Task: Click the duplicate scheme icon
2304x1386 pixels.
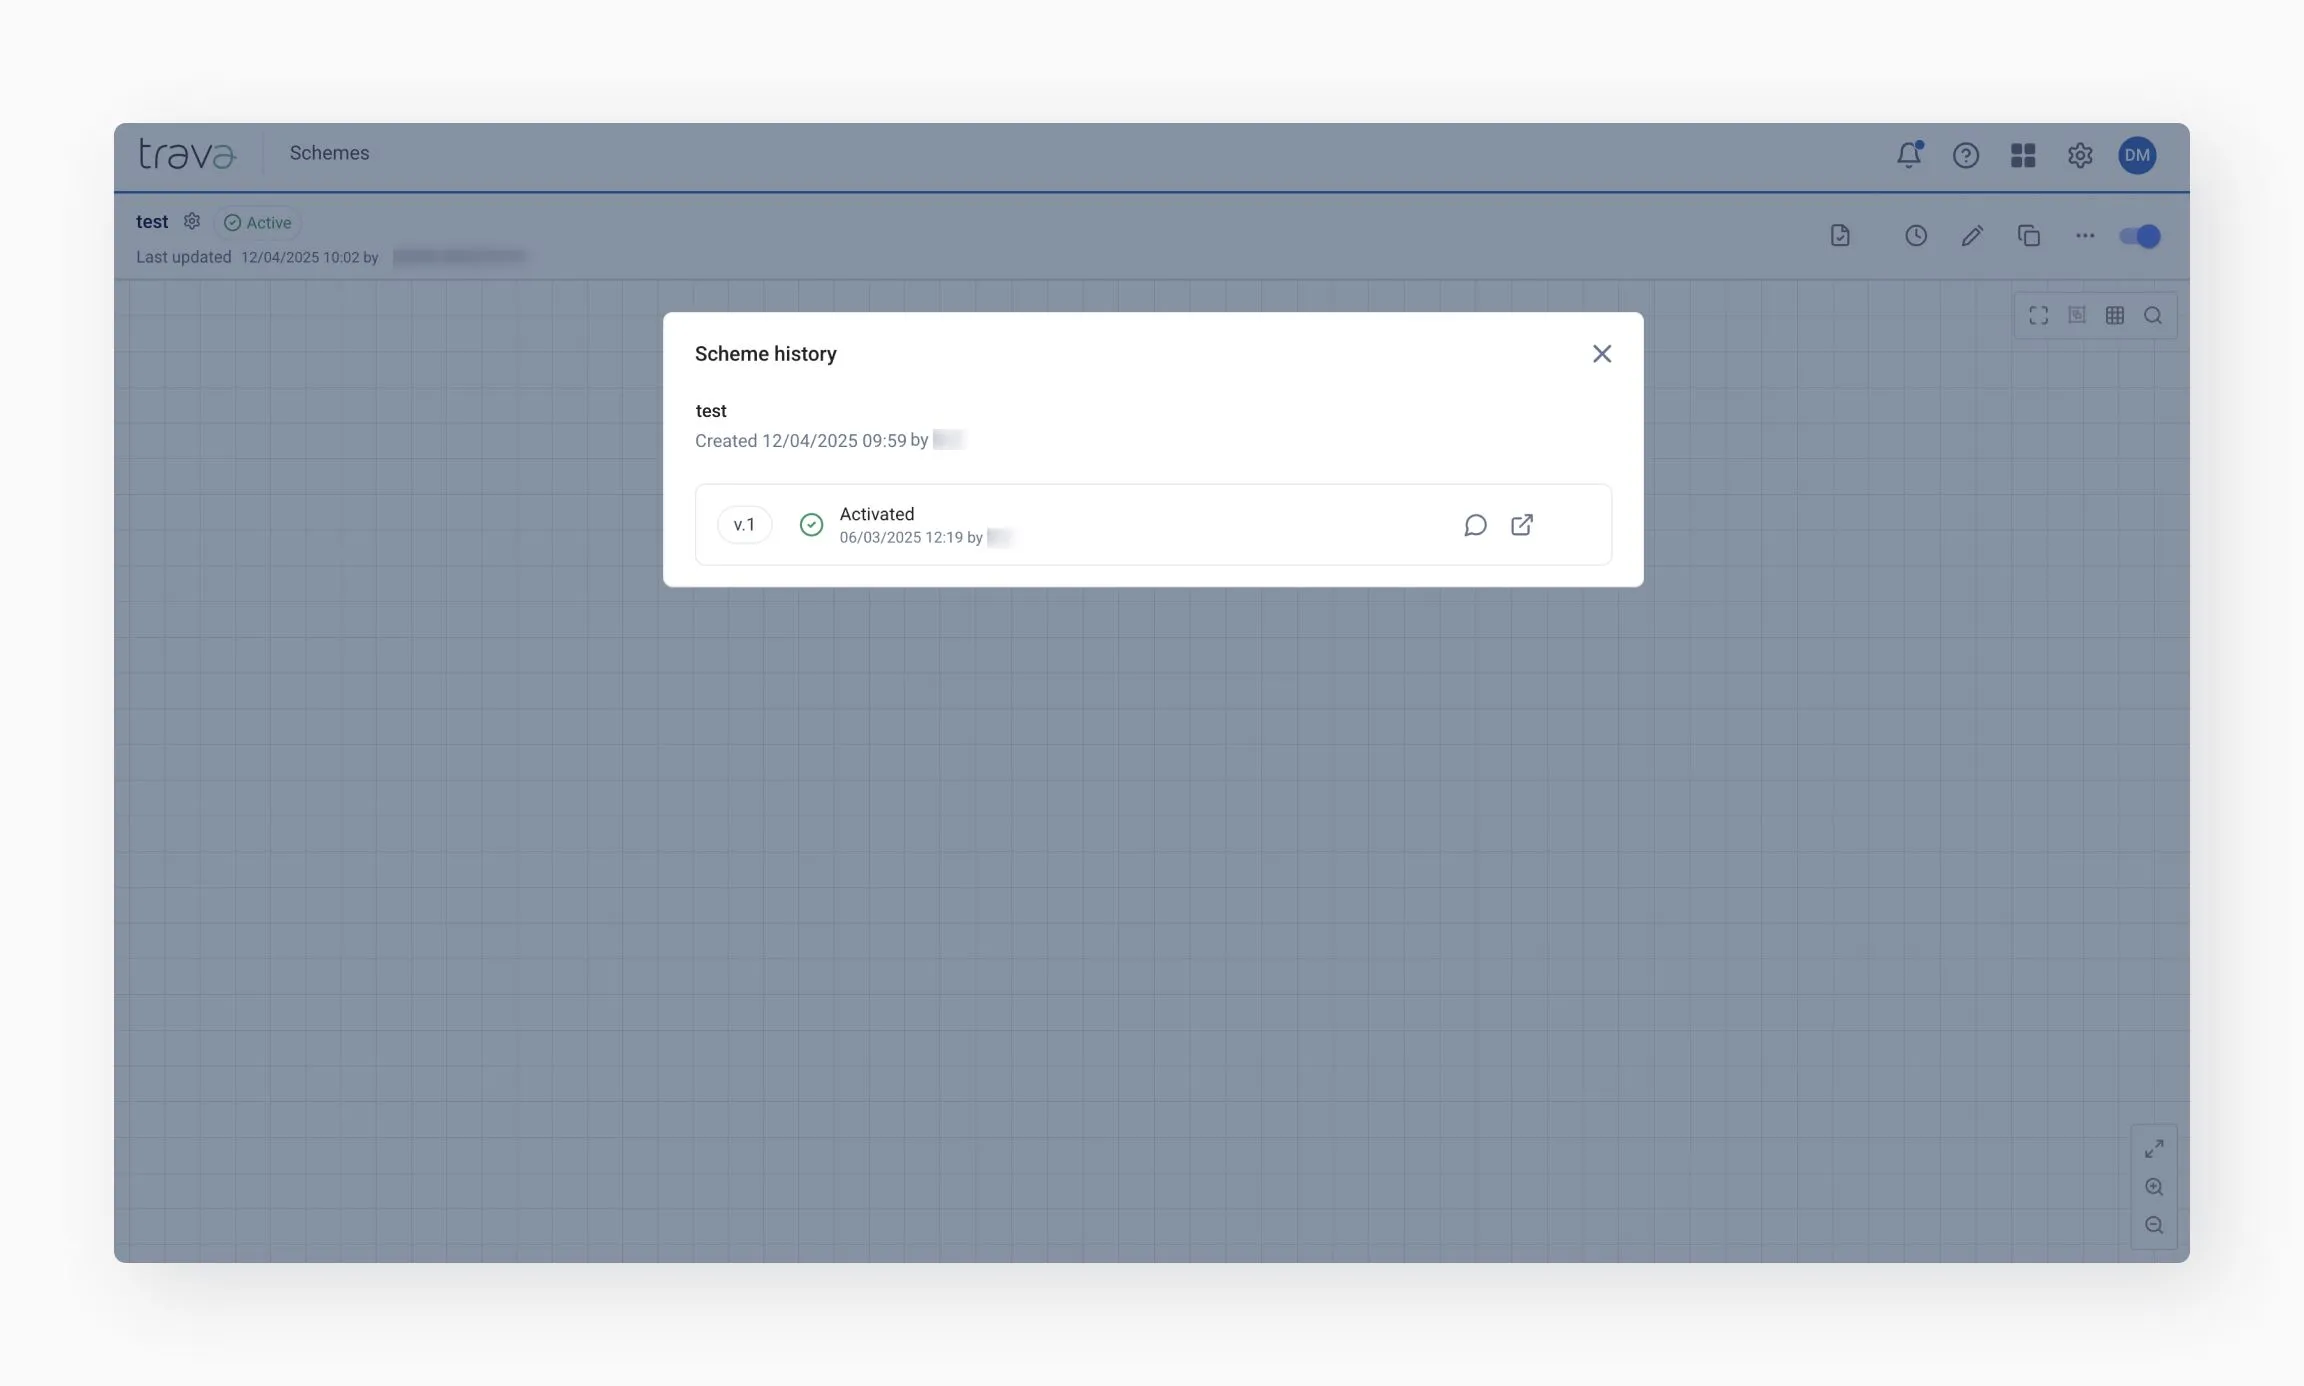Action: click(x=2029, y=236)
